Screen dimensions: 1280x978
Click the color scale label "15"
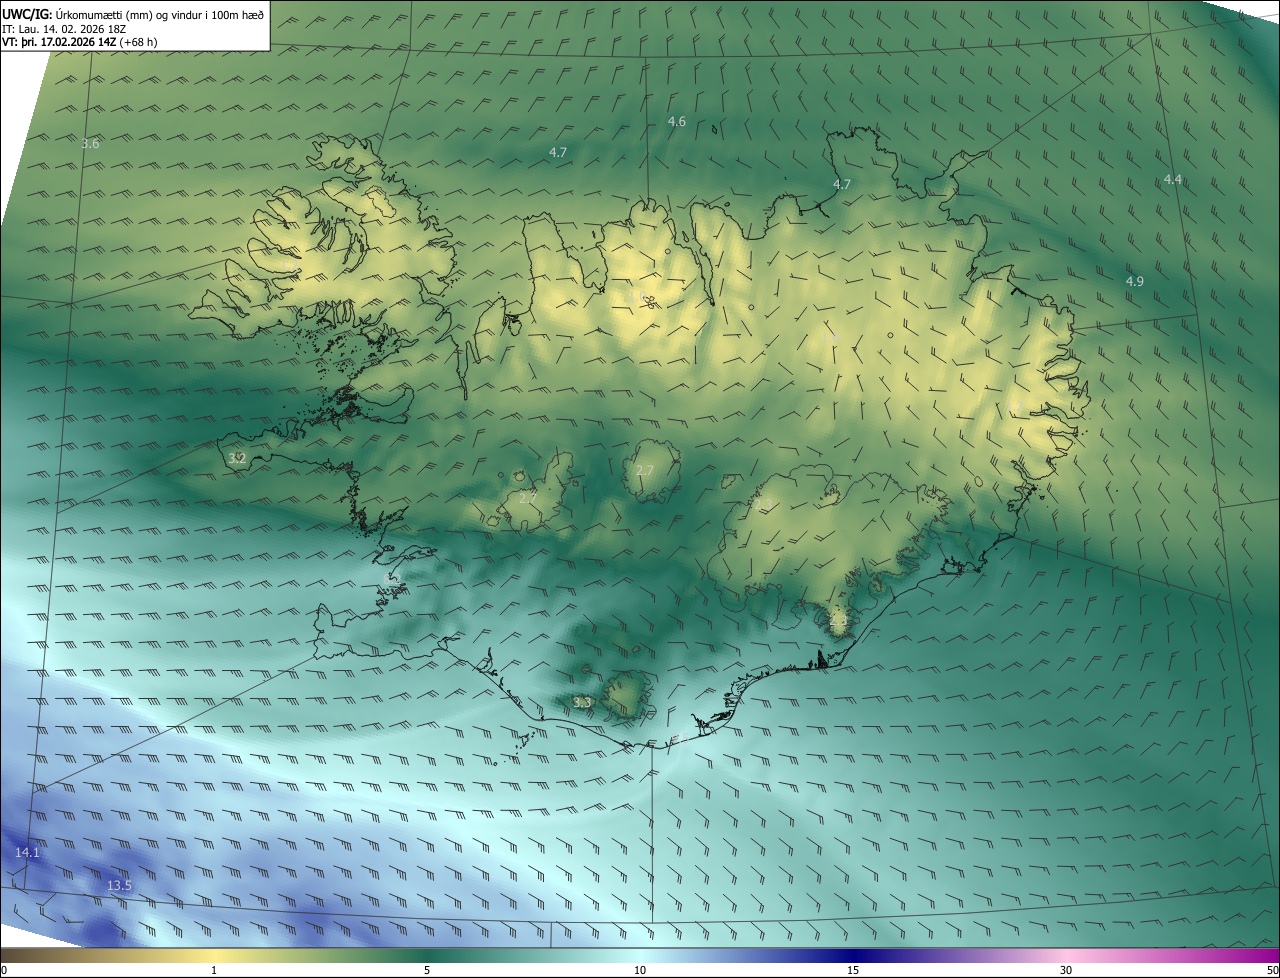point(853,970)
